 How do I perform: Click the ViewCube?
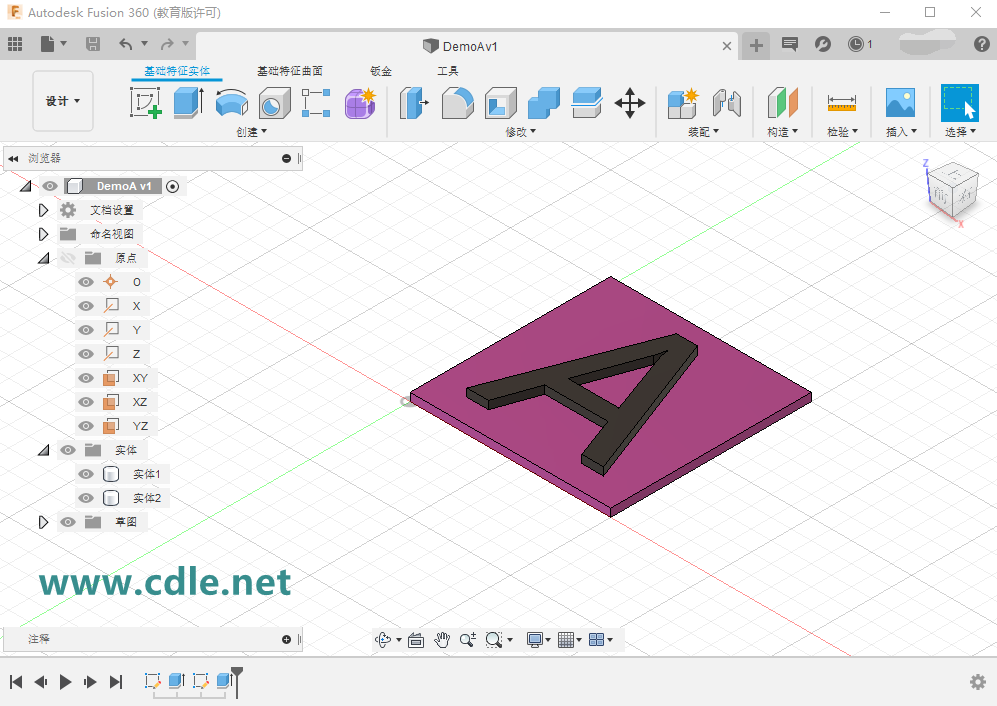952,190
